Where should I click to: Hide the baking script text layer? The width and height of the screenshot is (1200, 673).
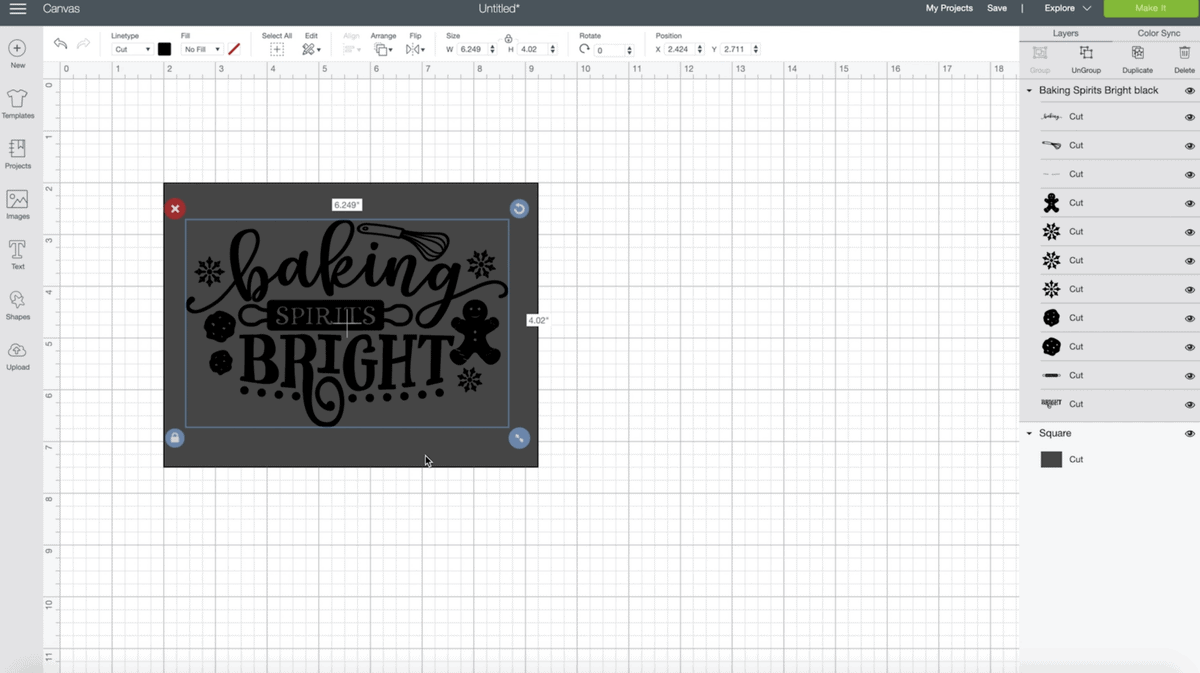click(1190, 117)
